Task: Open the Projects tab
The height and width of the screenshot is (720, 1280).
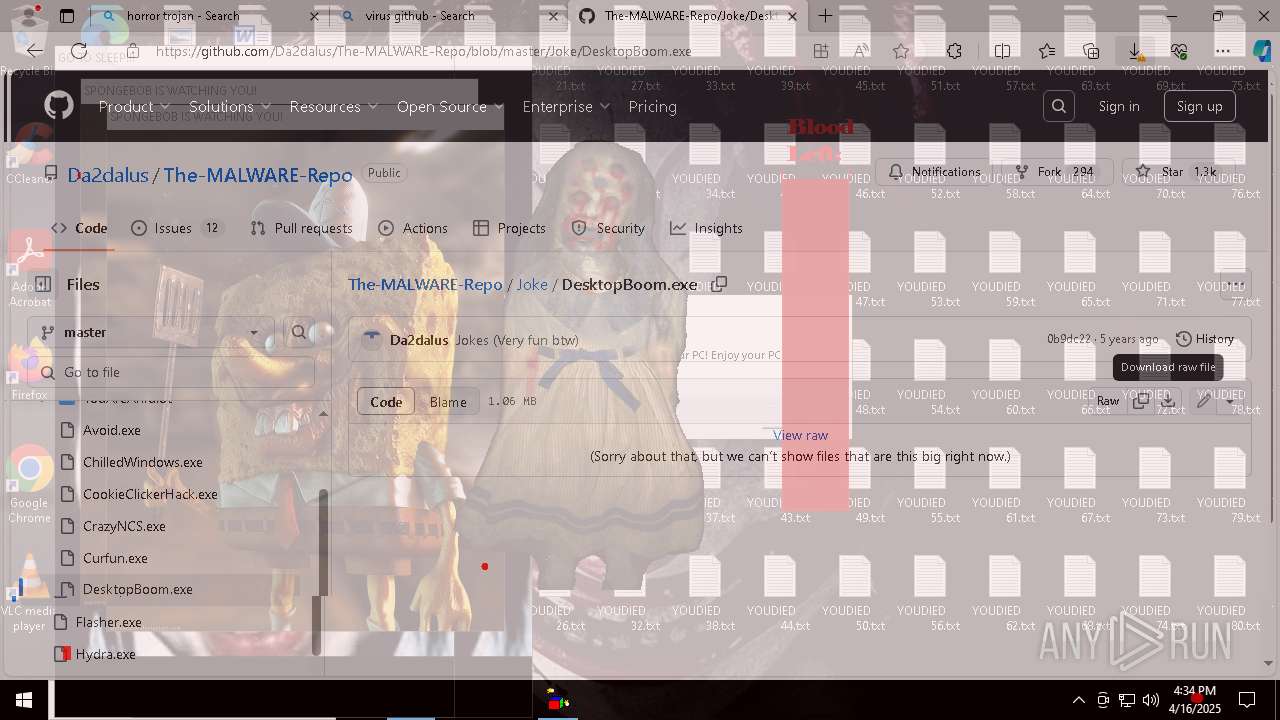Action: pos(509,228)
